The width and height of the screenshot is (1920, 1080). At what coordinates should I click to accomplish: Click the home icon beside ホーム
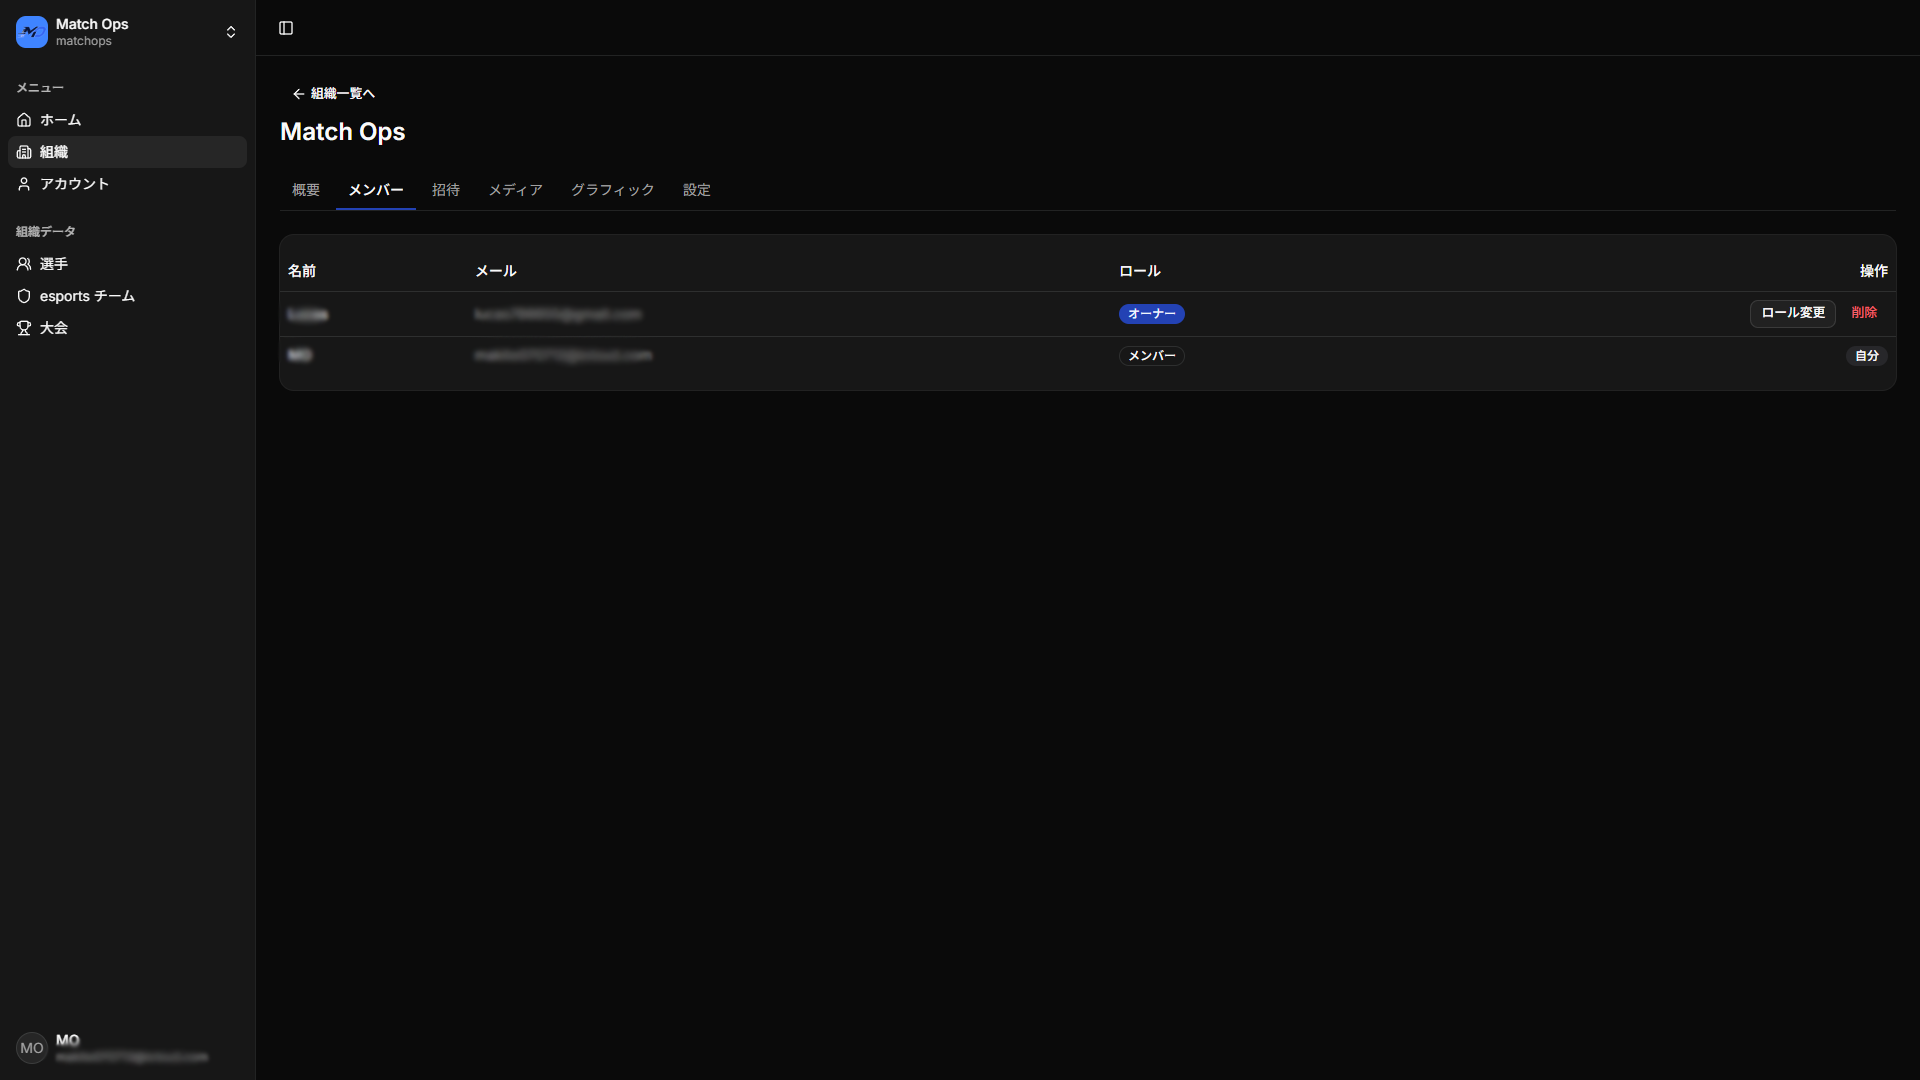pyautogui.click(x=24, y=120)
